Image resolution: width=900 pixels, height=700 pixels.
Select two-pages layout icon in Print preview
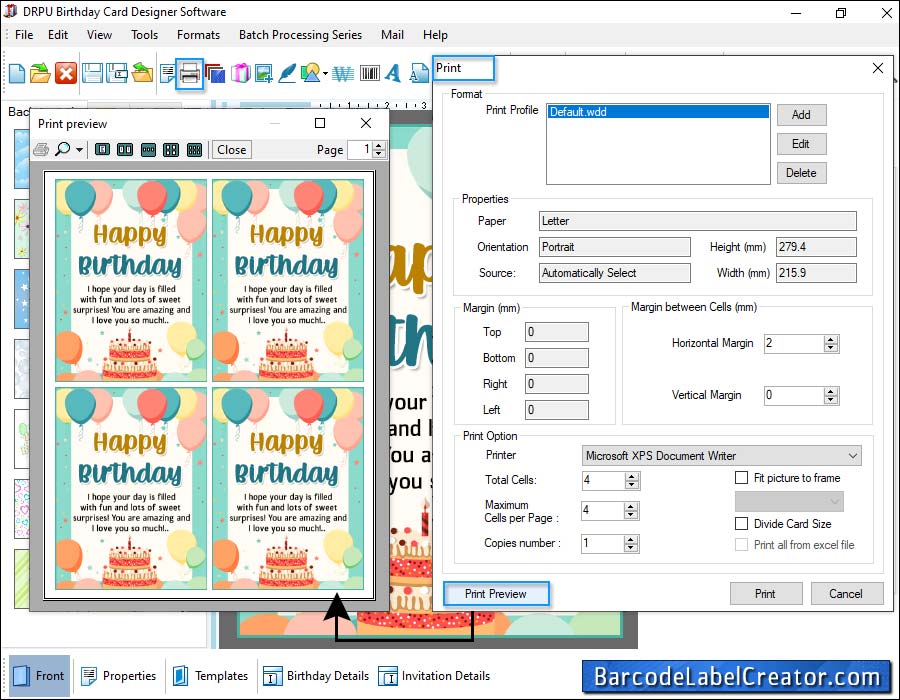(x=125, y=150)
